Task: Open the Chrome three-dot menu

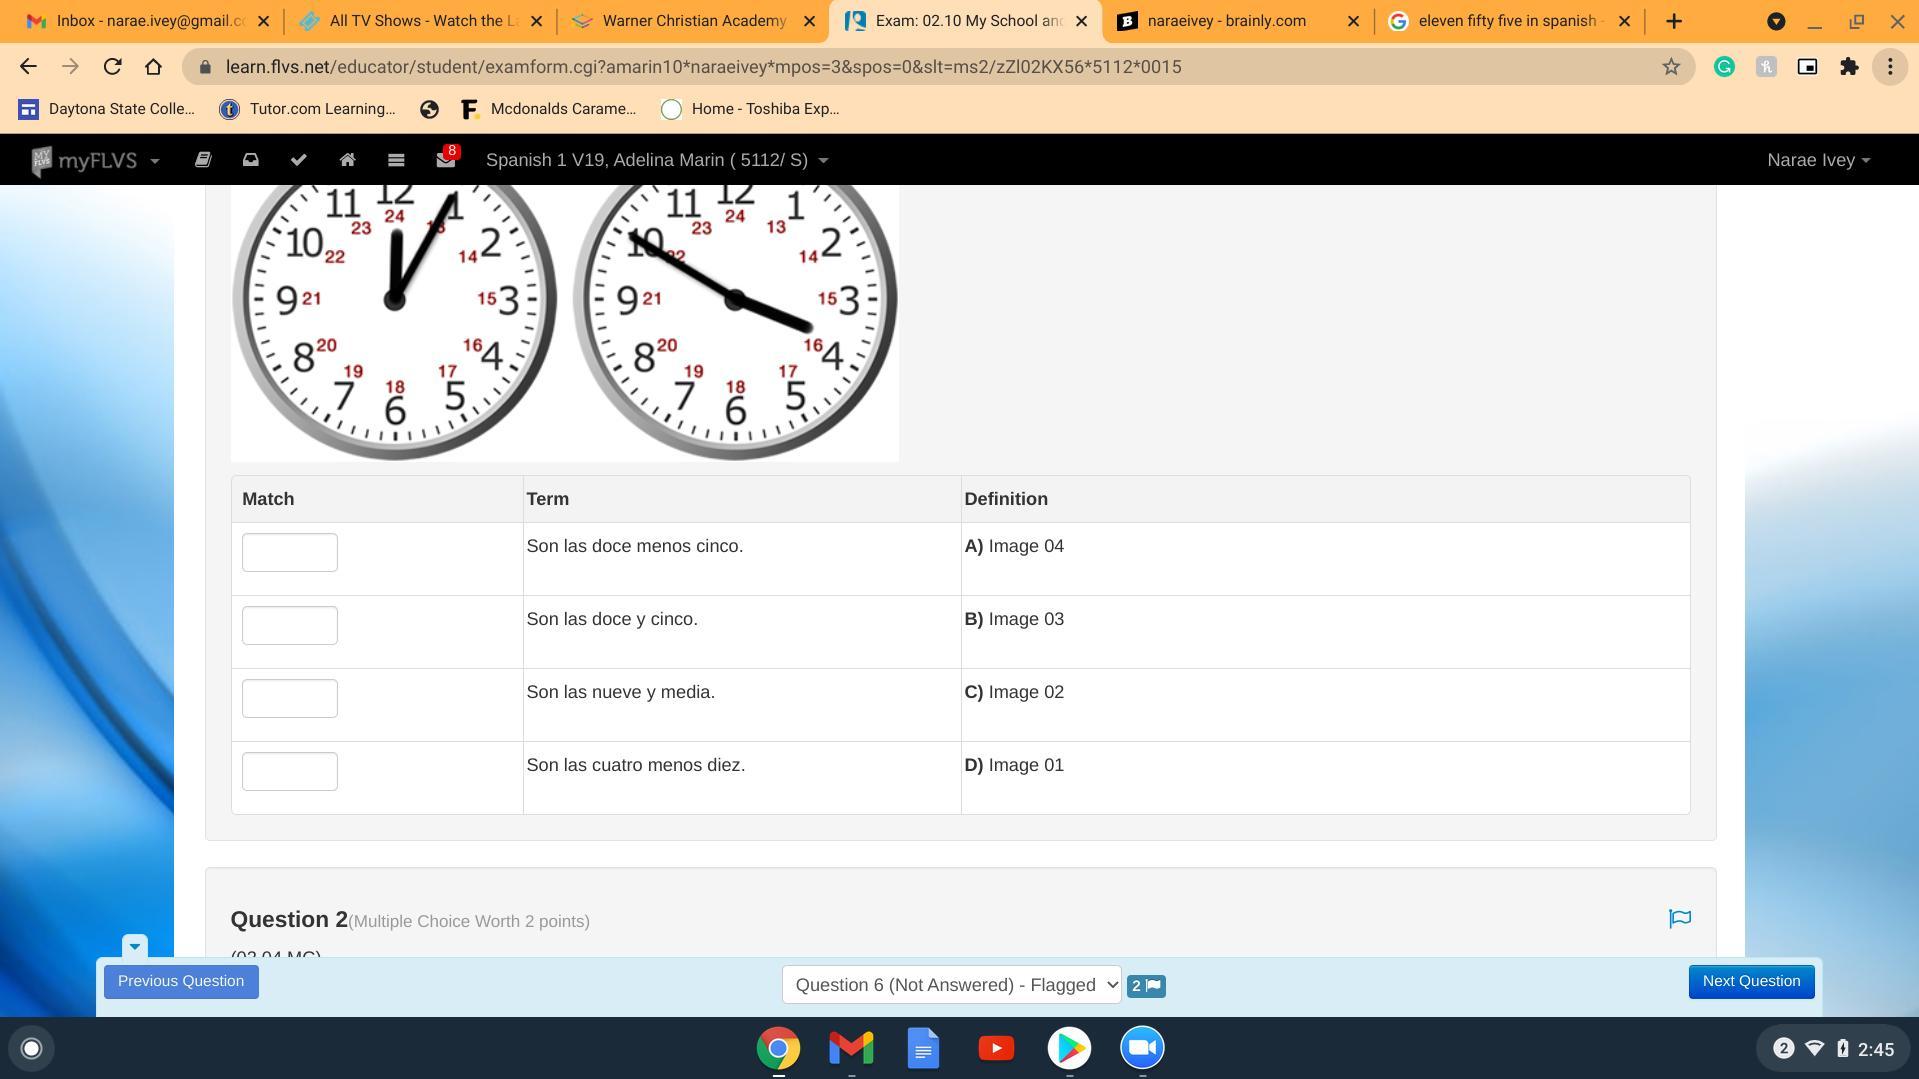Action: tap(1890, 67)
